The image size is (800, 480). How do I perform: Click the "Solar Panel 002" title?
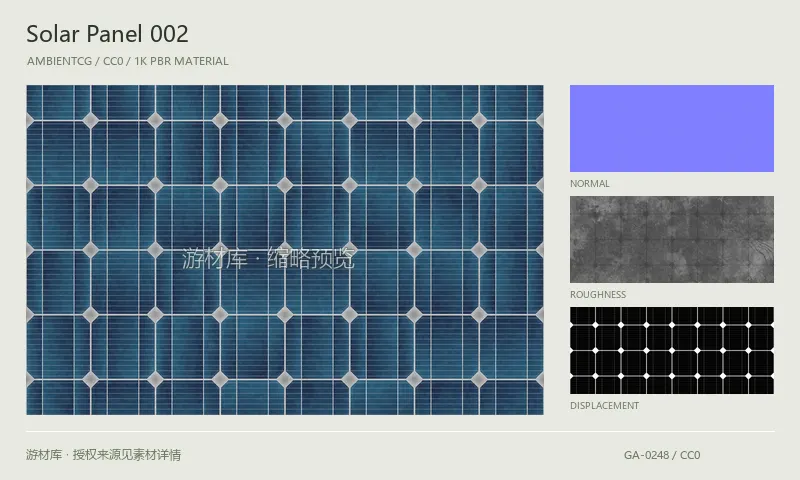click(108, 34)
